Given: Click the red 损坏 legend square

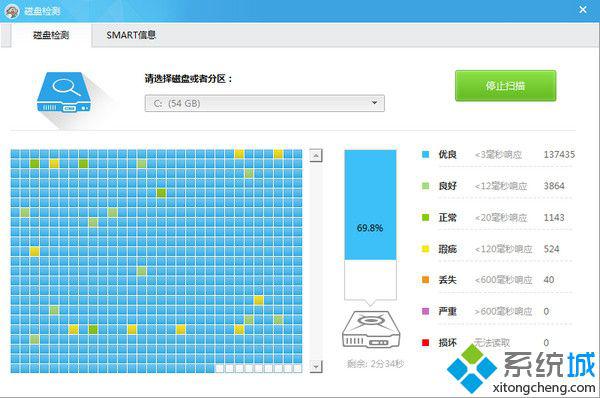Looking at the screenshot, I should click(x=425, y=343).
